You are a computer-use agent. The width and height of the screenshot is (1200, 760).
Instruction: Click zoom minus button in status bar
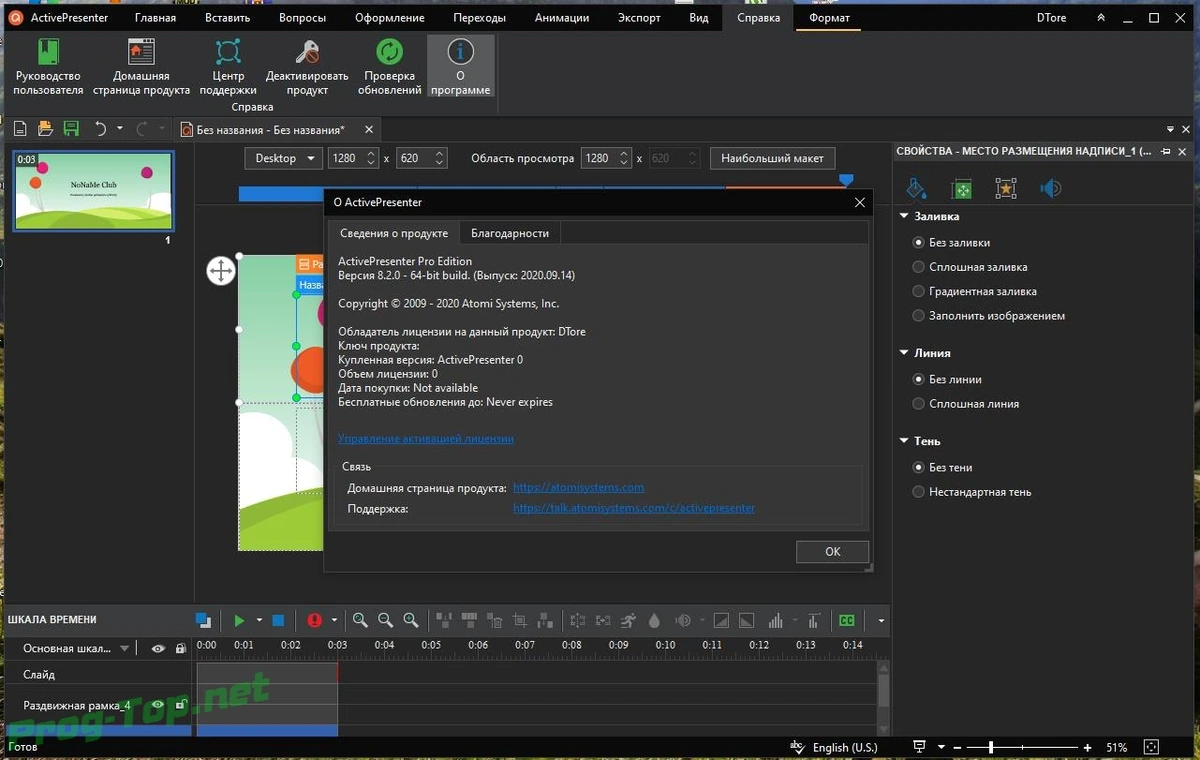point(958,747)
